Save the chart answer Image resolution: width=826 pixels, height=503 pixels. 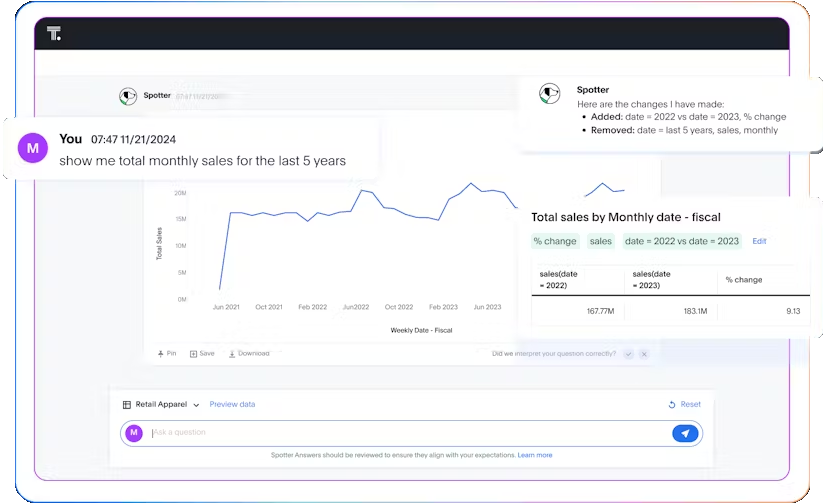201,353
